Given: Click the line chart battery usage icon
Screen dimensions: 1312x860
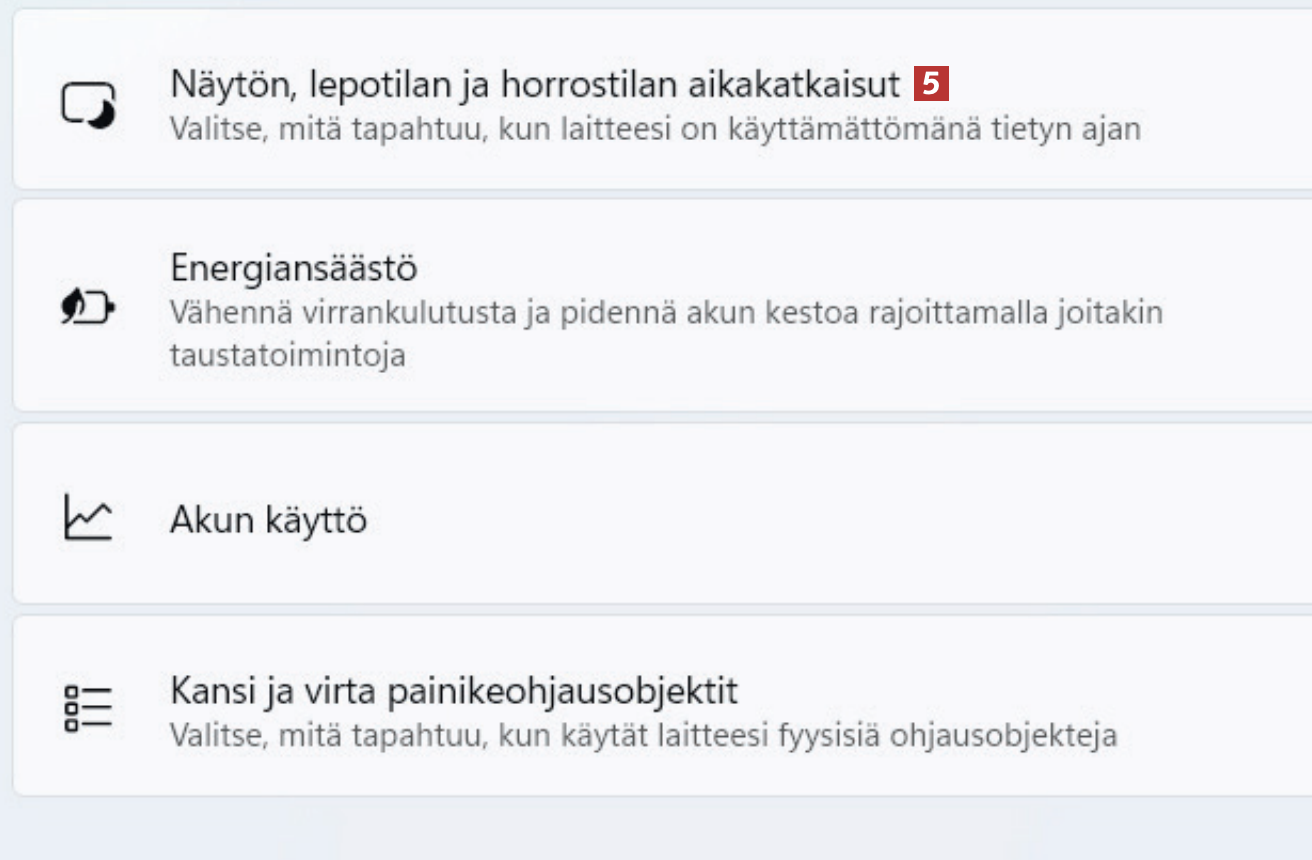Looking at the screenshot, I should click(x=88, y=519).
